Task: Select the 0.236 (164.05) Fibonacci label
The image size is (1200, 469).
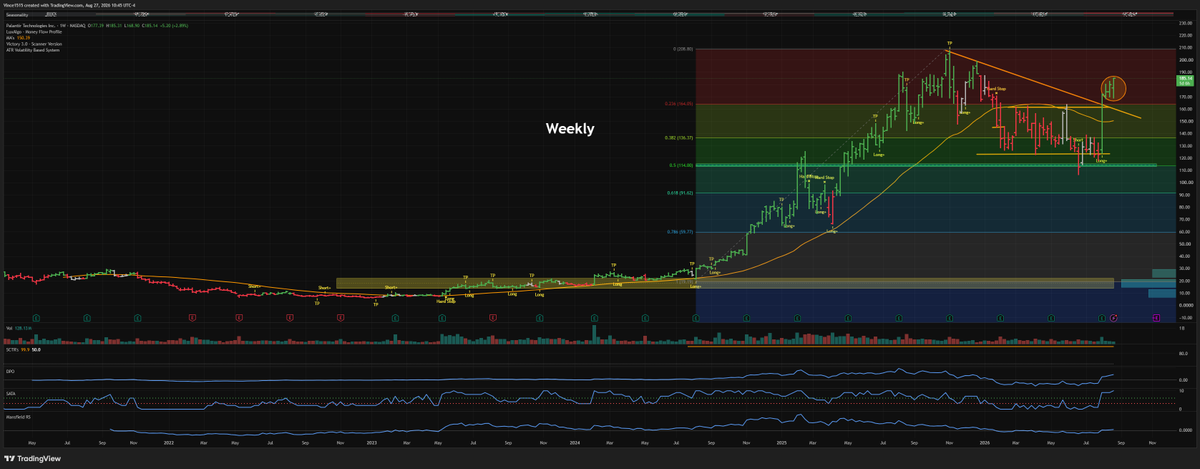Action: [679, 104]
